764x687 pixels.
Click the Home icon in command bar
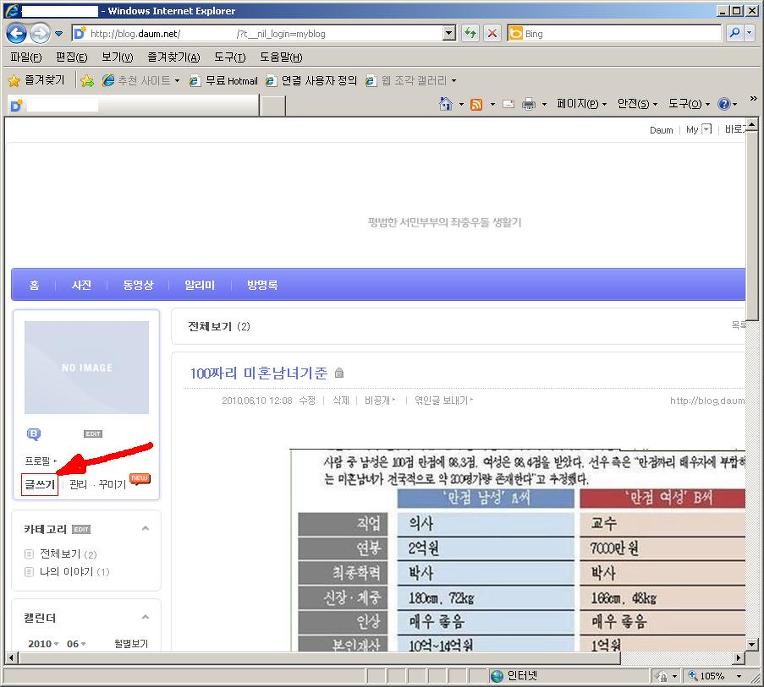(446, 104)
